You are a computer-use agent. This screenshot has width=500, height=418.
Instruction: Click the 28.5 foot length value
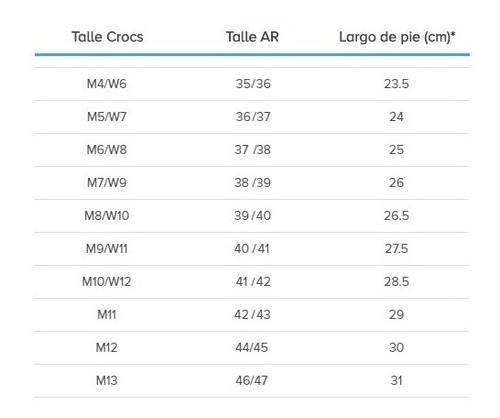point(396,282)
